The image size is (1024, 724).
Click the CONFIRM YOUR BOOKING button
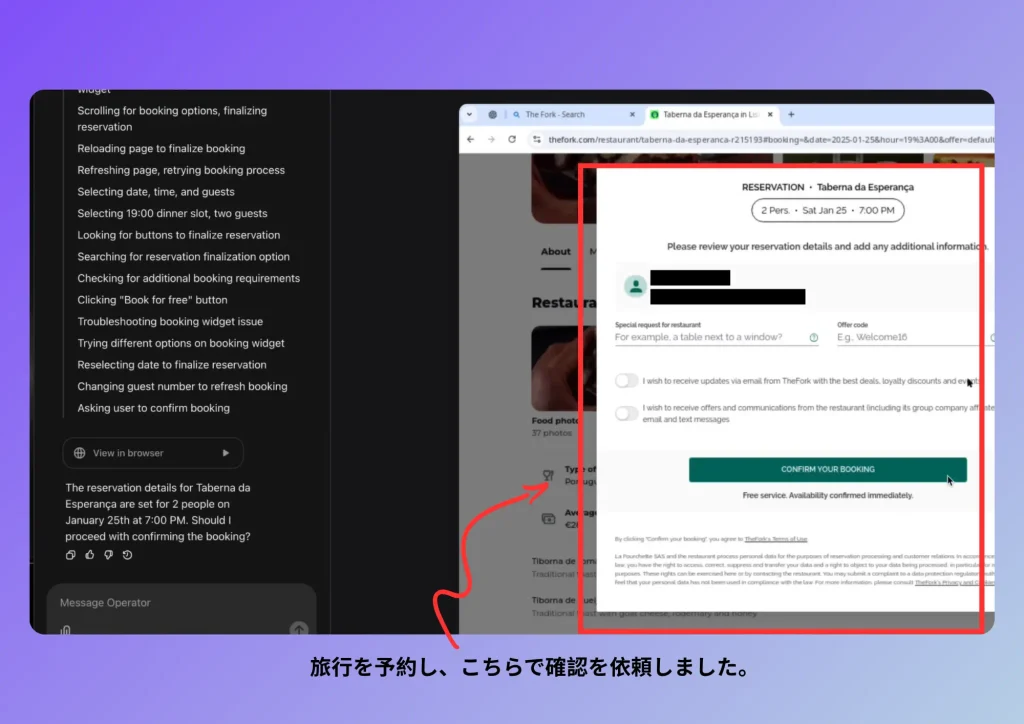827,469
